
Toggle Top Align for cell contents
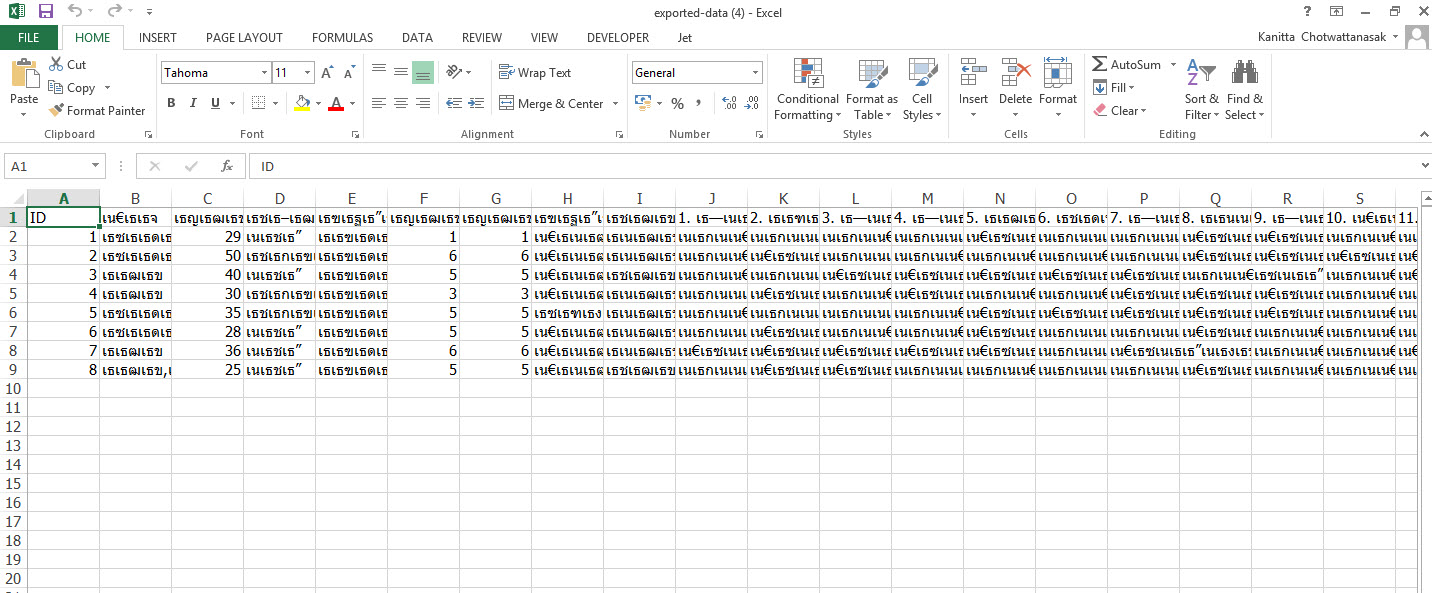[379, 72]
